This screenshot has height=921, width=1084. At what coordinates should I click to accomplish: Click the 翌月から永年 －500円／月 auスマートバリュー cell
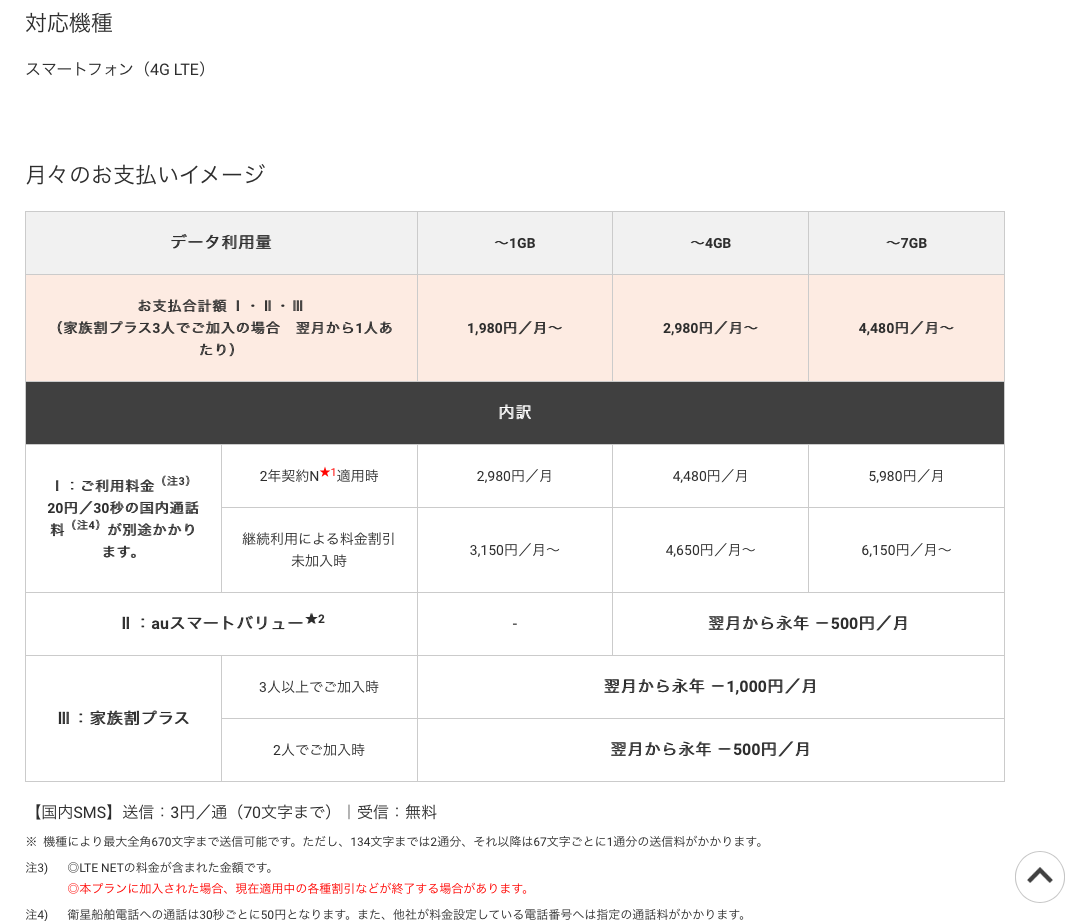pos(808,624)
